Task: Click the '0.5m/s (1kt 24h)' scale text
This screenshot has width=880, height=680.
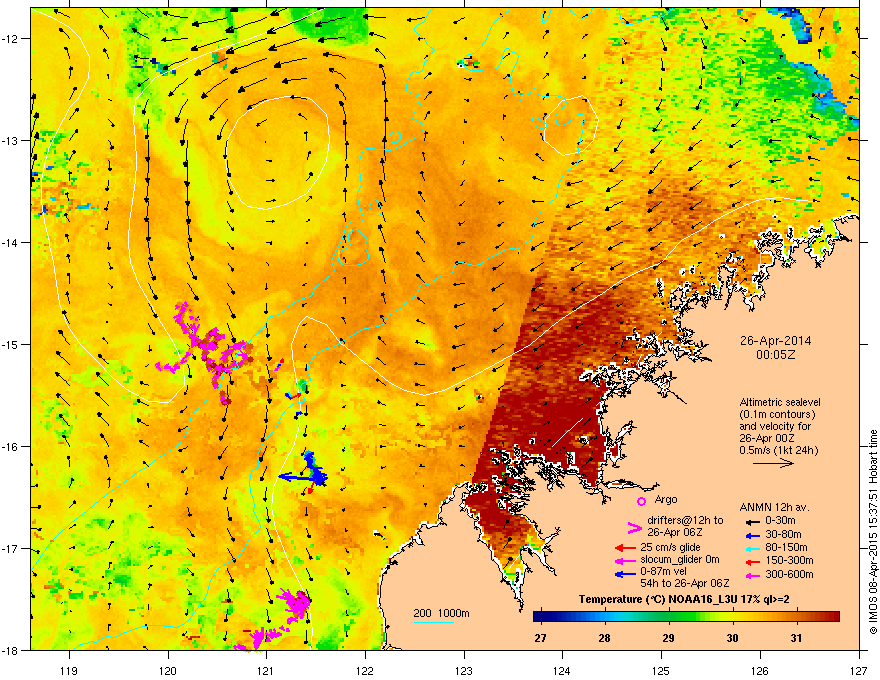Action: click(x=778, y=450)
